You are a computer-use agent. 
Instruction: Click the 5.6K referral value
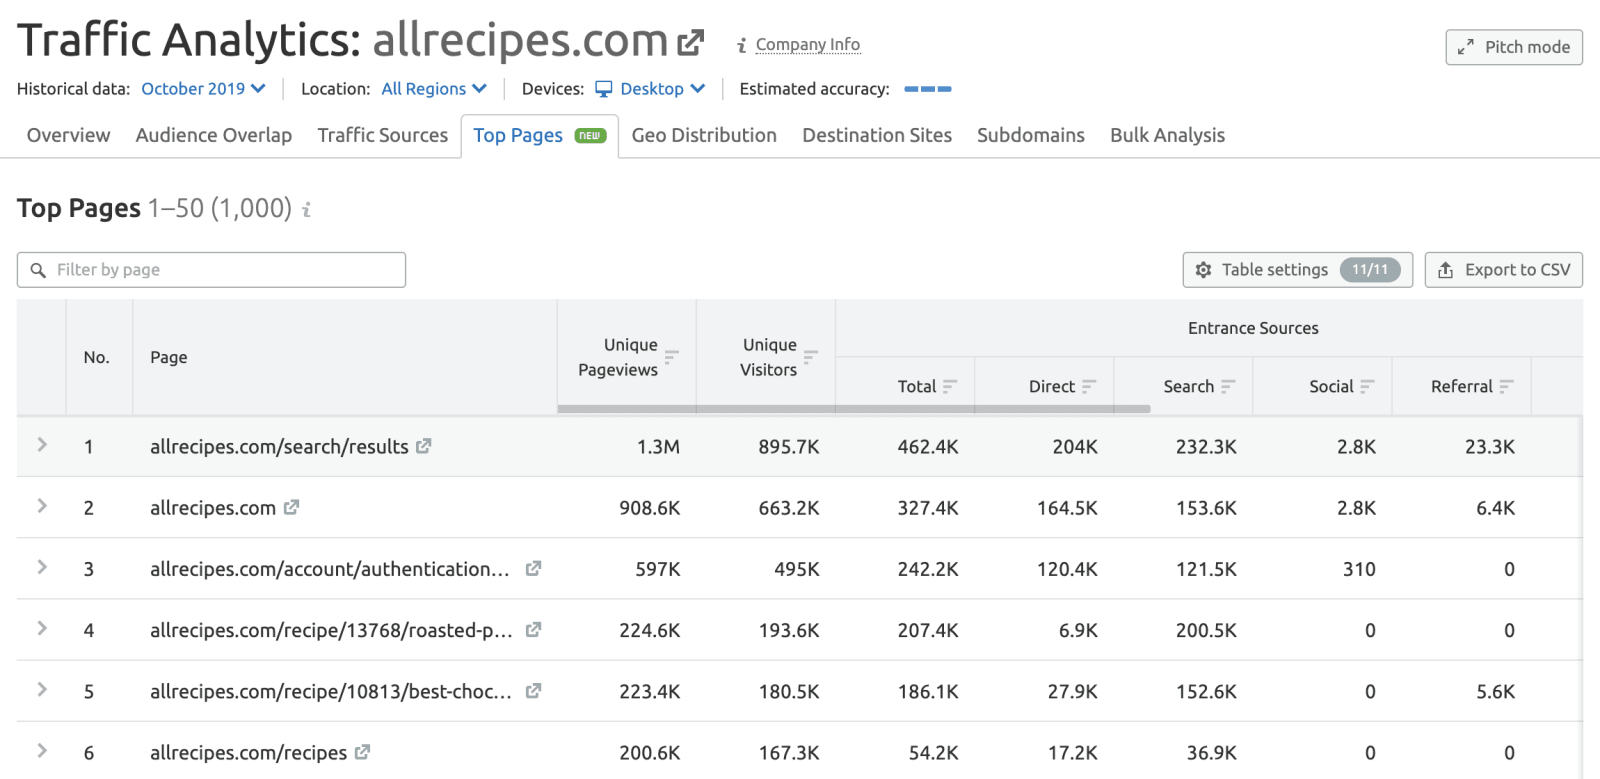click(x=1495, y=691)
